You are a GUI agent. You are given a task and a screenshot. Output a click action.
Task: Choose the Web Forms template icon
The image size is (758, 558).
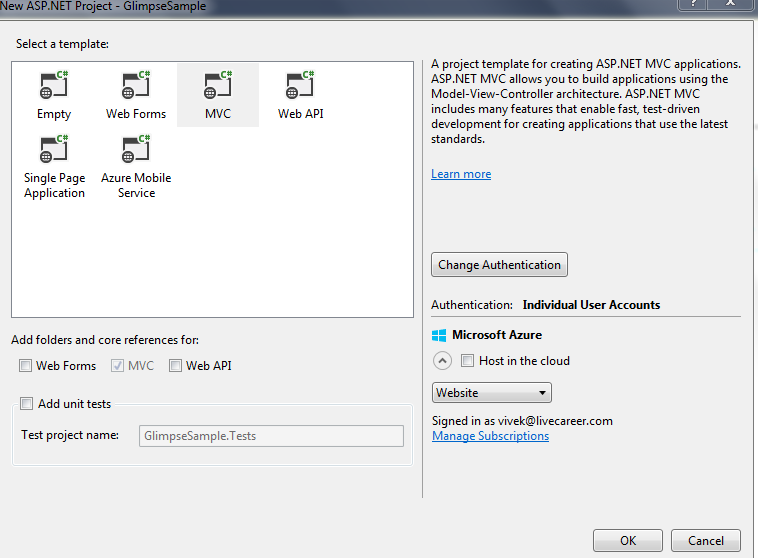(136, 85)
